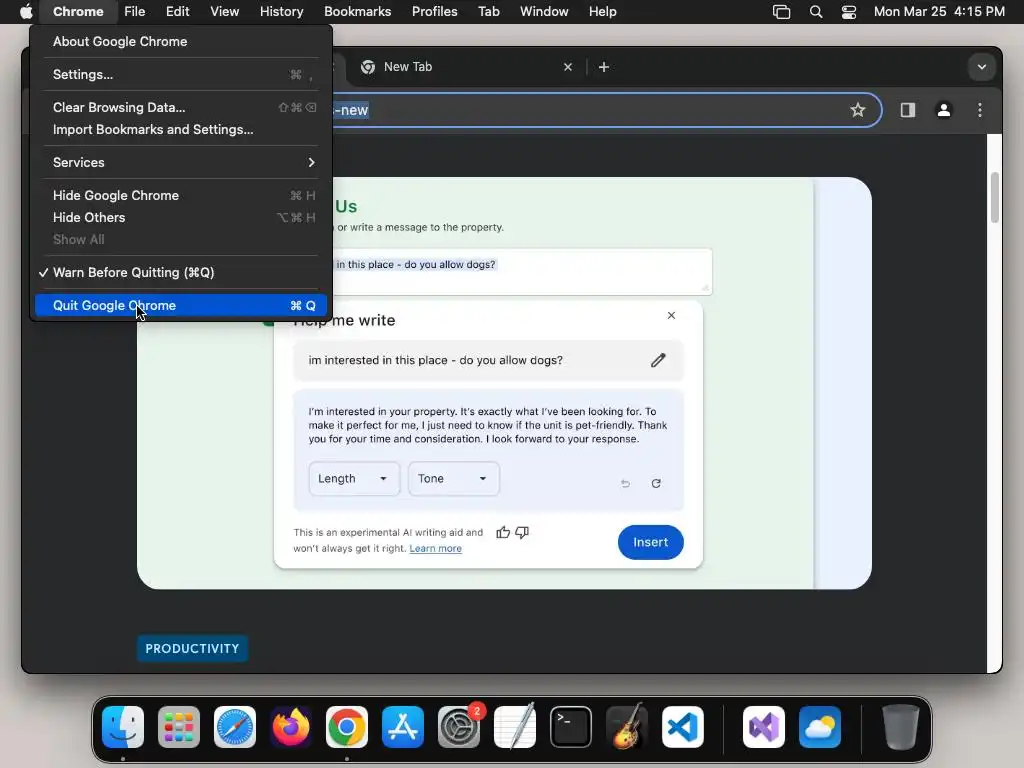Click the PRODUCTIVITY tag
This screenshot has height=768, width=1024.
coord(192,648)
